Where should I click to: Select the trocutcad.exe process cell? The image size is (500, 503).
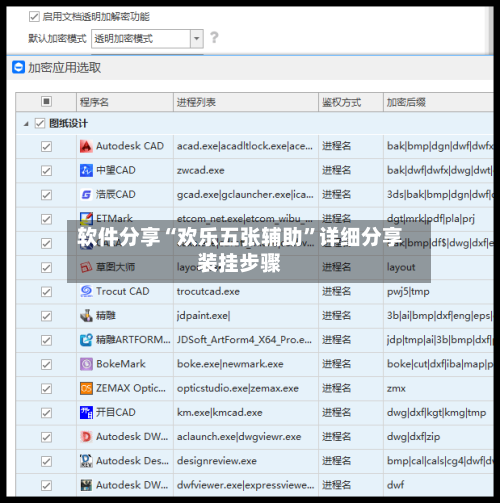click(x=246, y=291)
